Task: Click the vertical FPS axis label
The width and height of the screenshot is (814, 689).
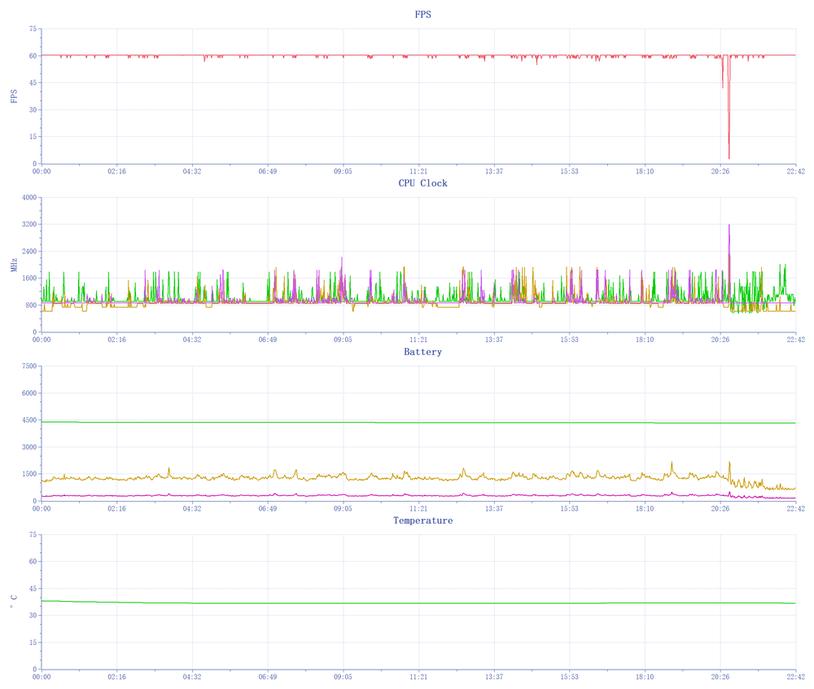Action: pyautogui.click(x=14, y=96)
